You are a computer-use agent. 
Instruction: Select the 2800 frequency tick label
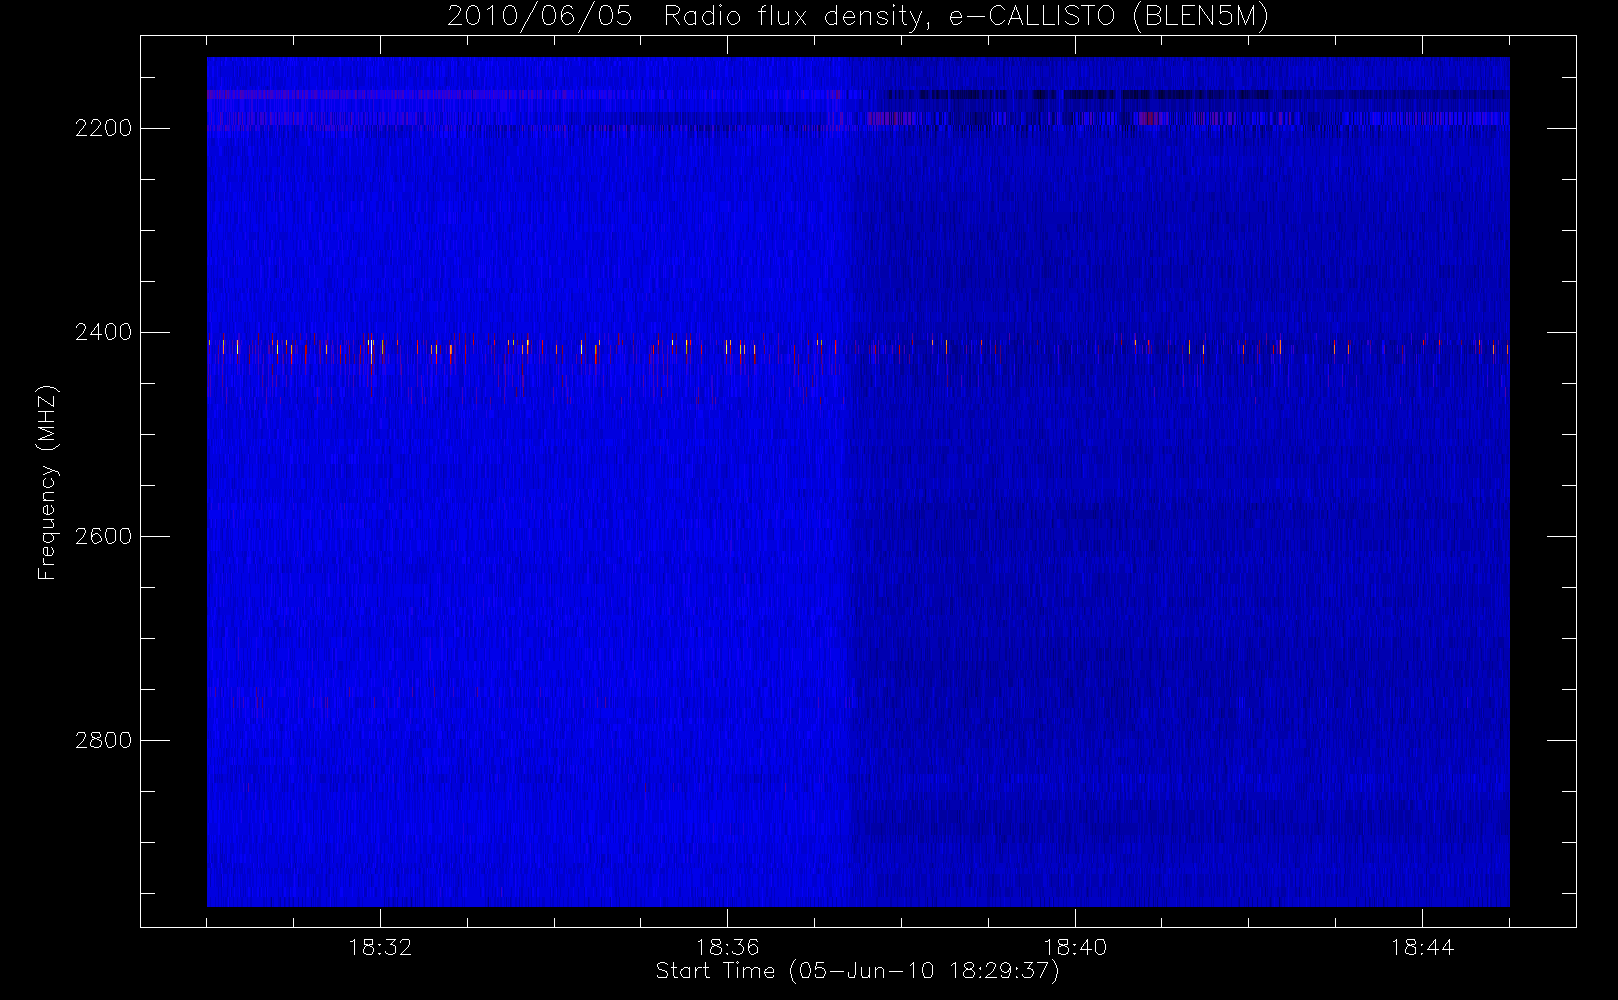point(103,740)
